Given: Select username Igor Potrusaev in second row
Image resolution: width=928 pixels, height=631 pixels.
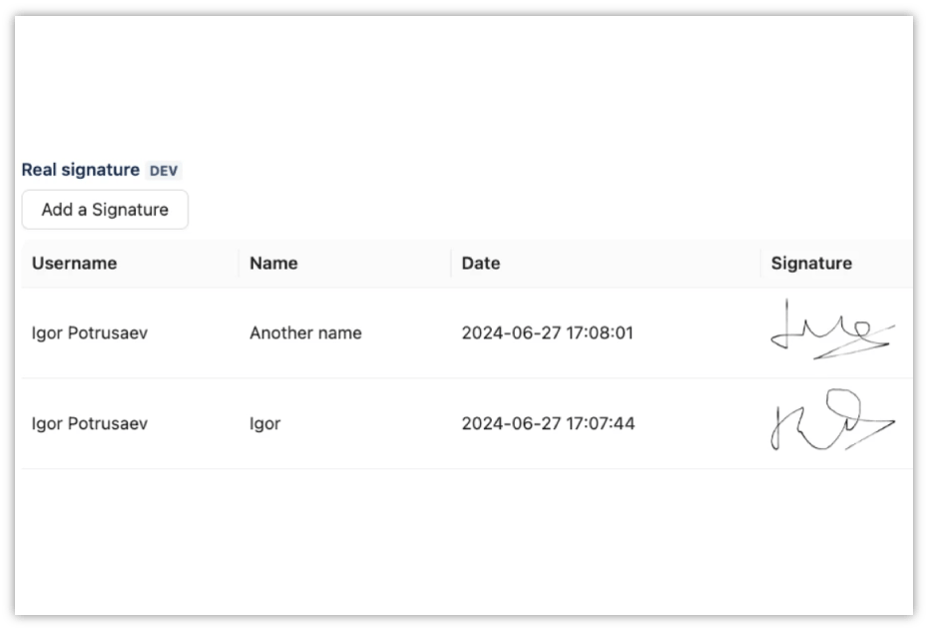Looking at the screenshot, I should tap(89, 423).
